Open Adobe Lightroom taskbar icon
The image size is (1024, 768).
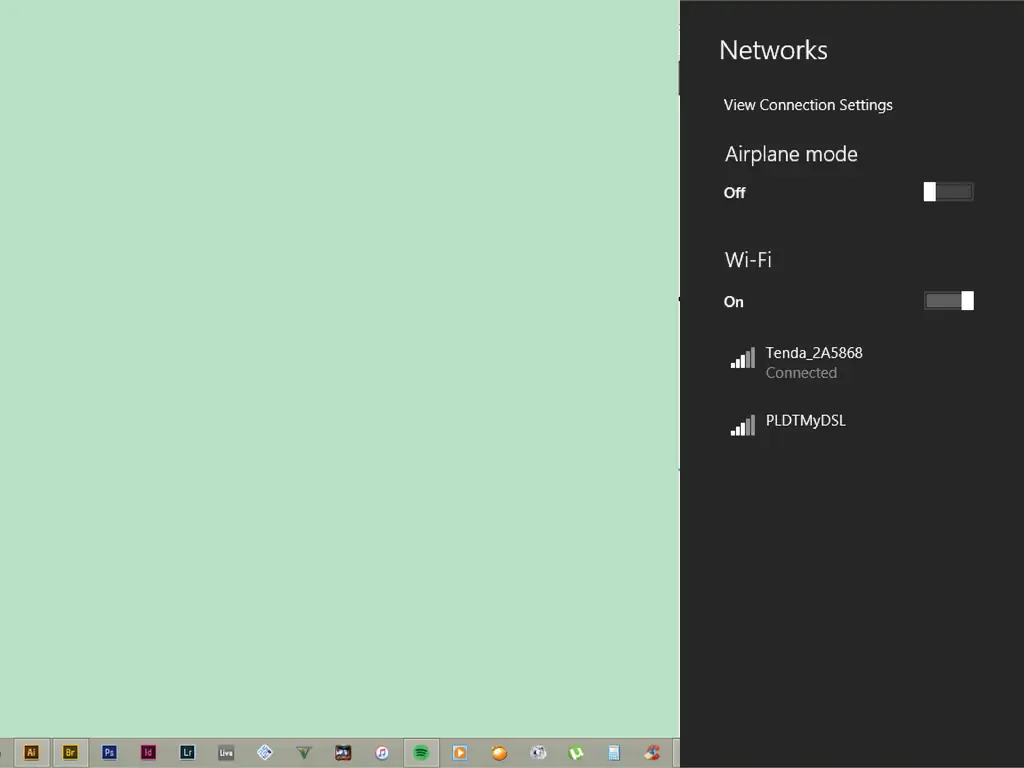click(x=187, y=753)
